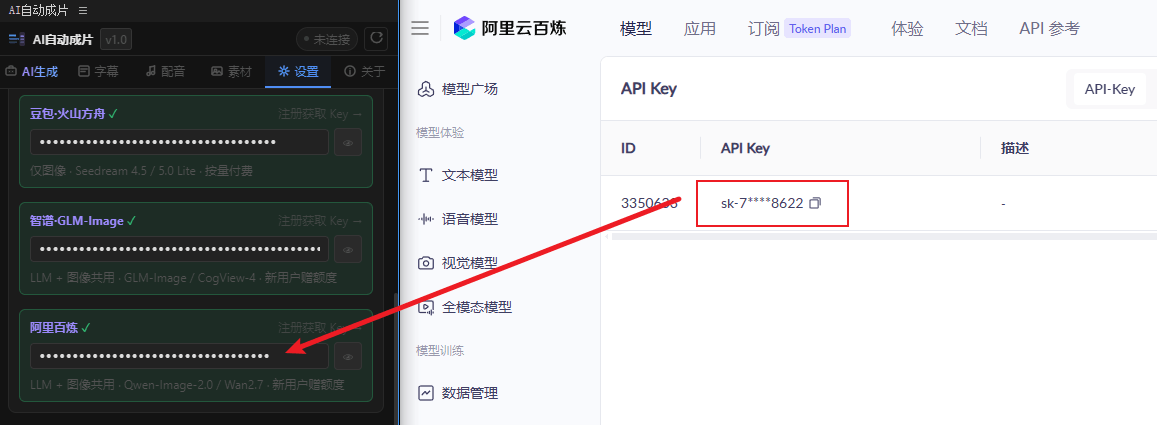
Task: Click the AI自动成片 plugin logo icon
Action: pos(17,39)
